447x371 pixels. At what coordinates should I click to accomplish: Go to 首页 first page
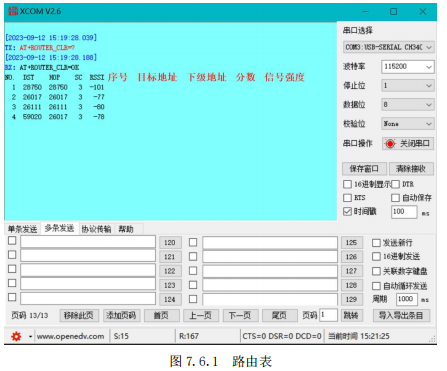point(162,315)
